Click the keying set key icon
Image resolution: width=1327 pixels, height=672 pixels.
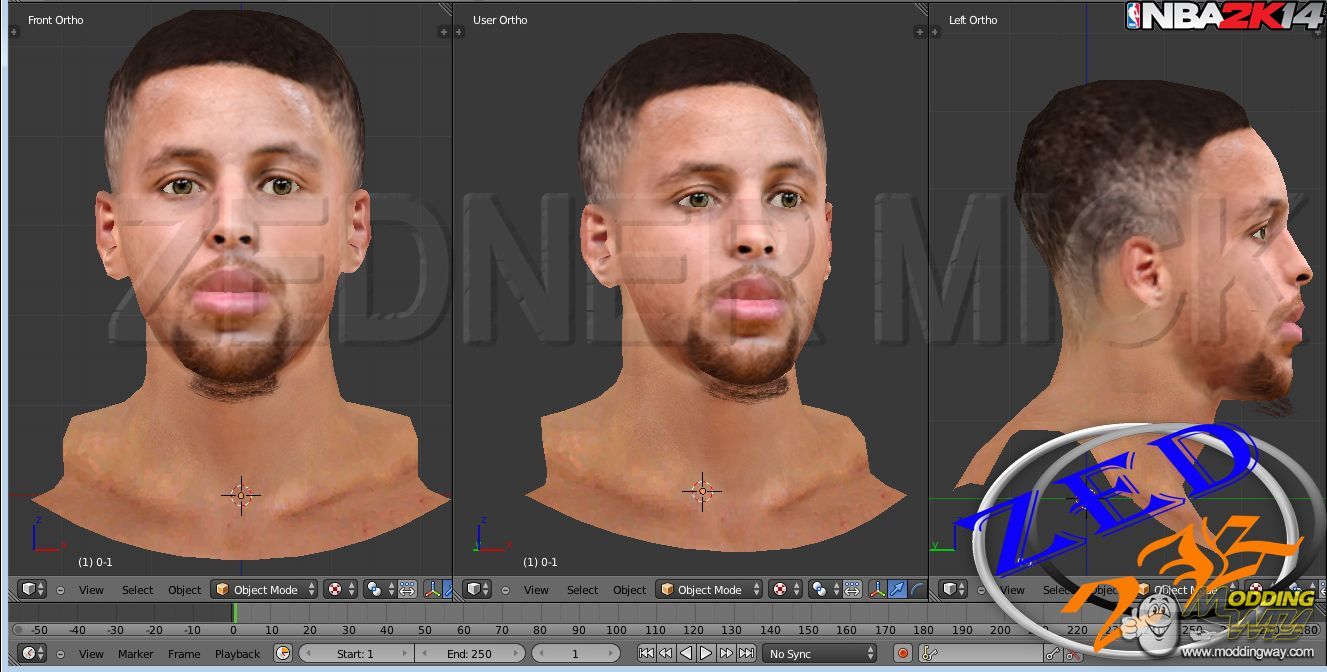click(x=930, y=654)
